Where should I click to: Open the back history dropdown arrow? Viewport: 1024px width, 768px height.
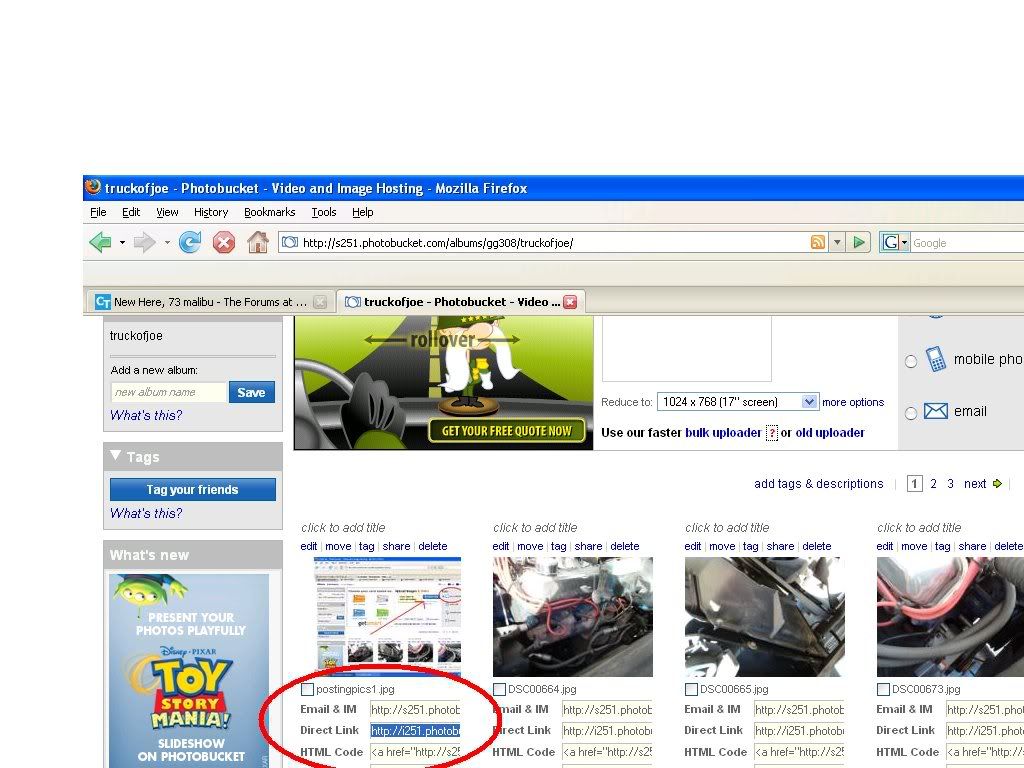[122, 243]
